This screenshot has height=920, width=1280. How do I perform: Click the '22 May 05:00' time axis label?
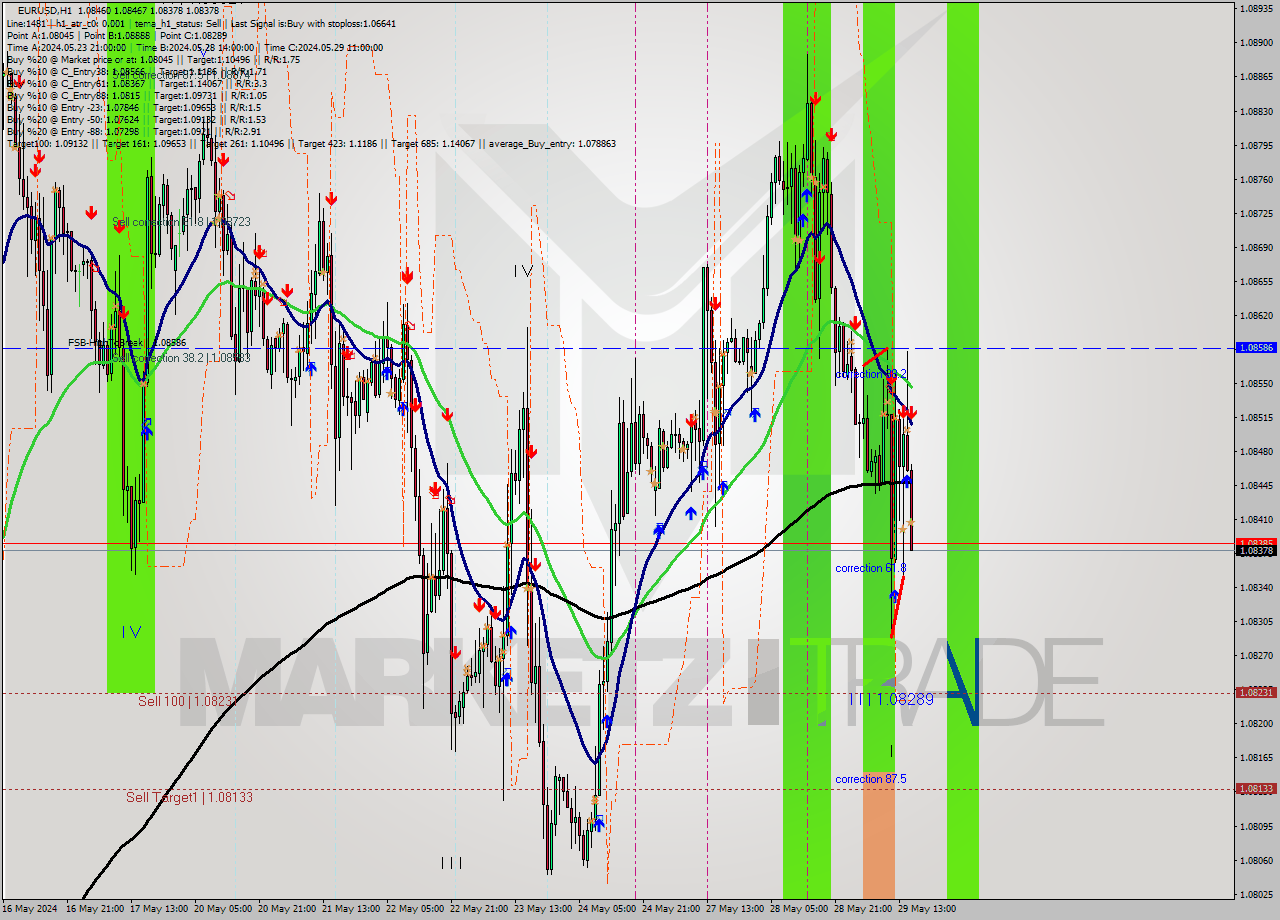pos(415,909)
